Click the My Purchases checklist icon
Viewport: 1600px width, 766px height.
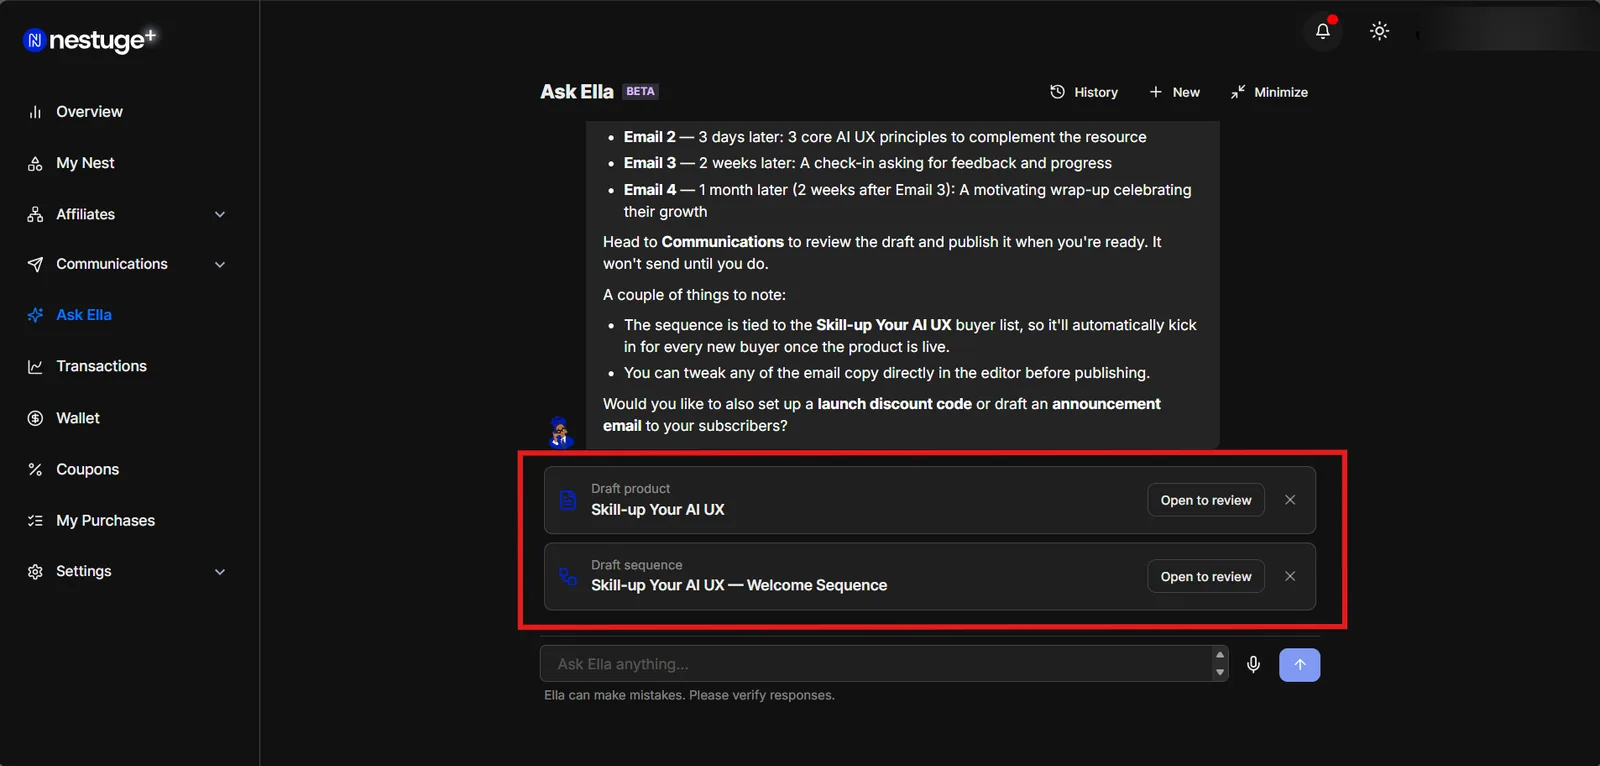coord(35,520)
